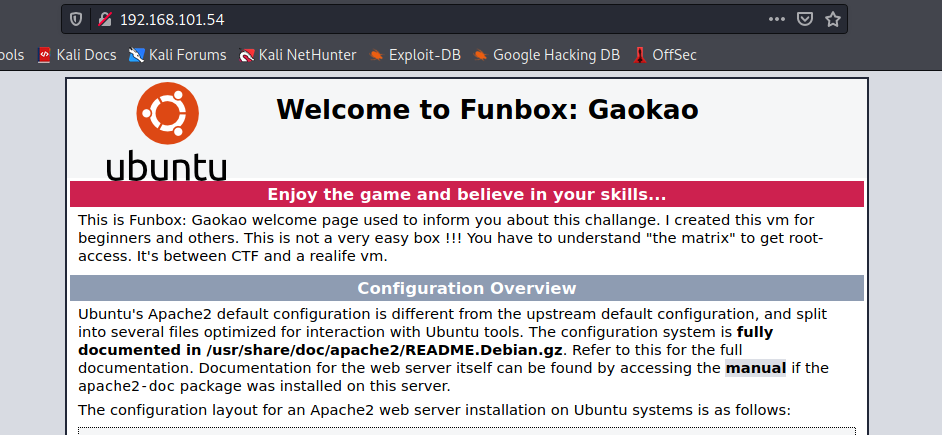This screenshot has height=435, width=942.
Task: Open the Kali NetHunter bookmark
Action: [x=297, y=55]
